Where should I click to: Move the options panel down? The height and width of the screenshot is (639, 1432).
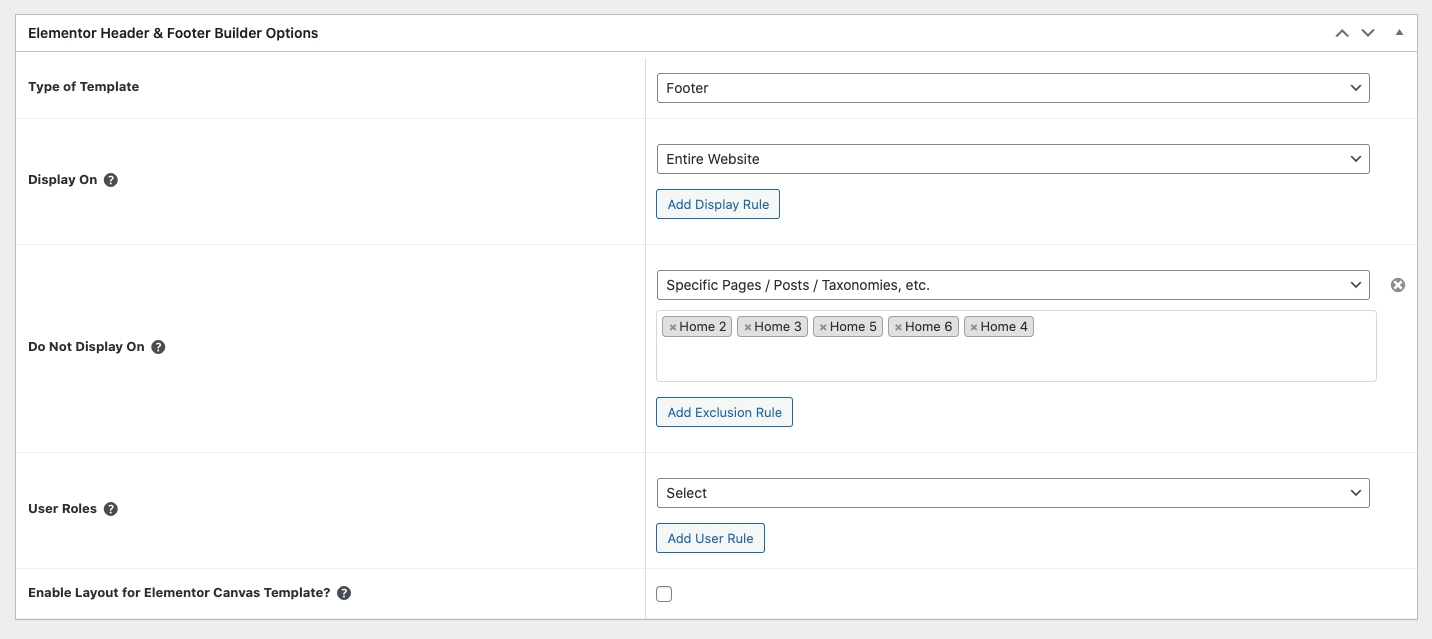[x=1368, y=33]
